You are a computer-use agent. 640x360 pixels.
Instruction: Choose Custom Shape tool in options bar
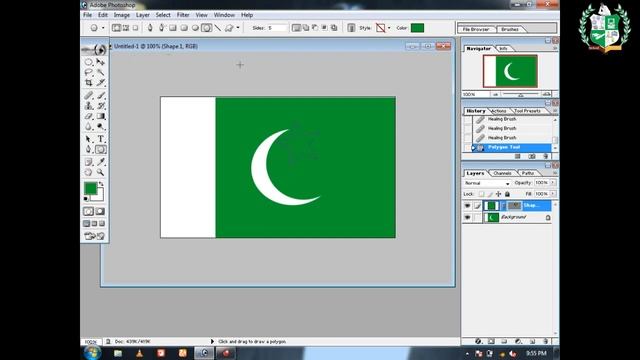[x=229, y=28]
